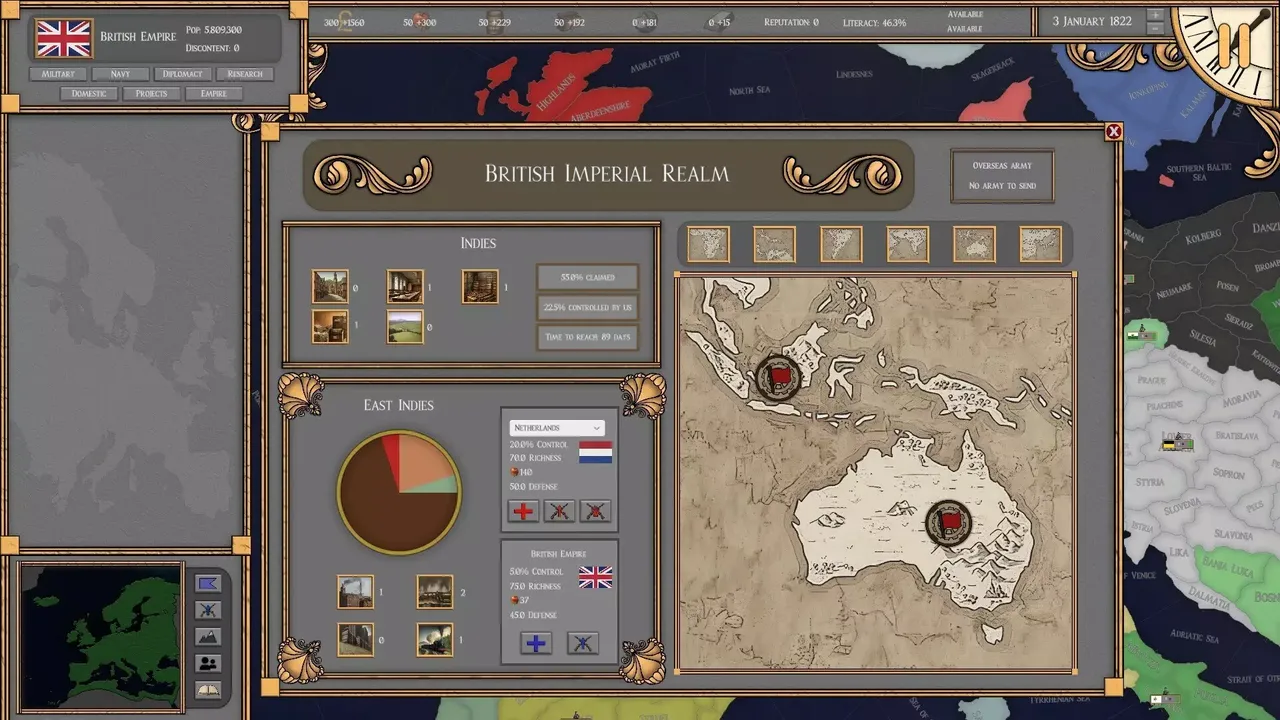
Task: Click the East Indies bridge scene icon with count 2
Action: [435, 592]
